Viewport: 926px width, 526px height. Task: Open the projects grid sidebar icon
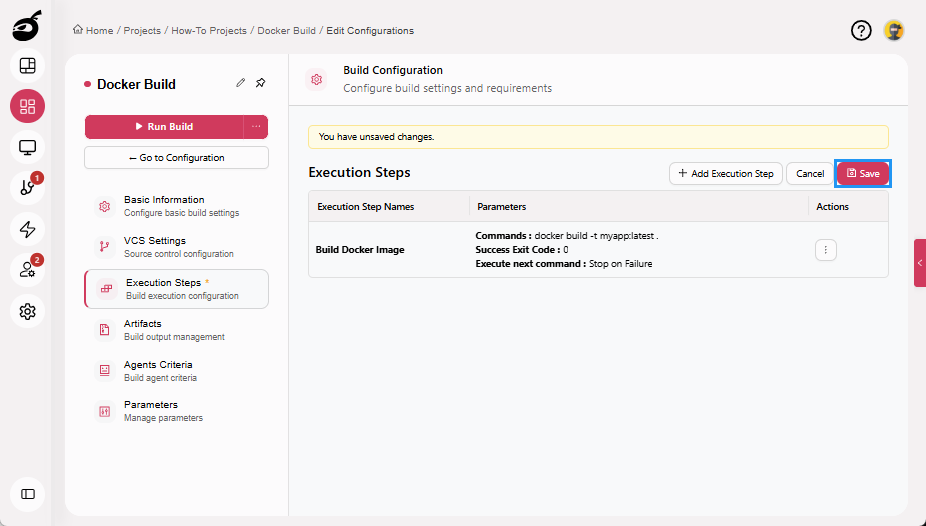click(27, 106)
